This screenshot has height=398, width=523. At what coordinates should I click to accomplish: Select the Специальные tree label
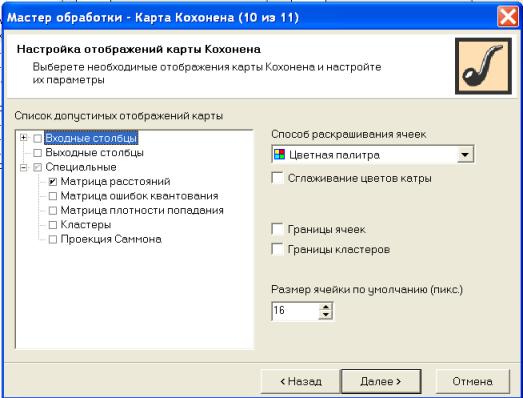point(81,167)
